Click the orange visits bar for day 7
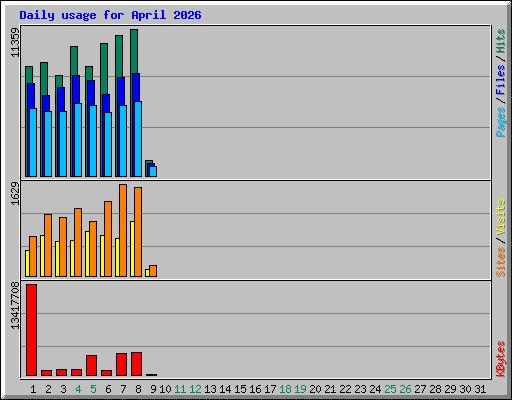 pos(123,230)
